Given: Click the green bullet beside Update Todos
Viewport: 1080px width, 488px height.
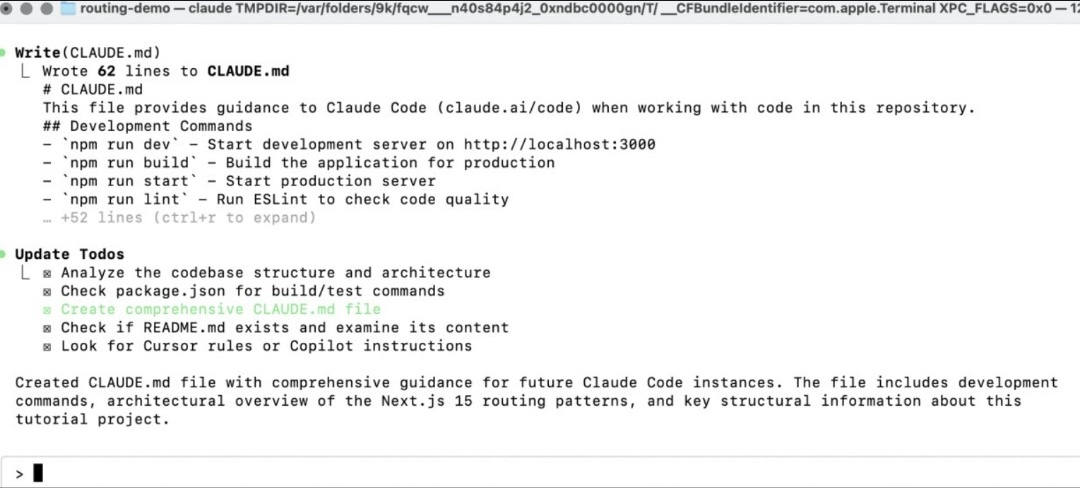Looking at the screenshot, I should pyautogui.click(x=3, y=254).
